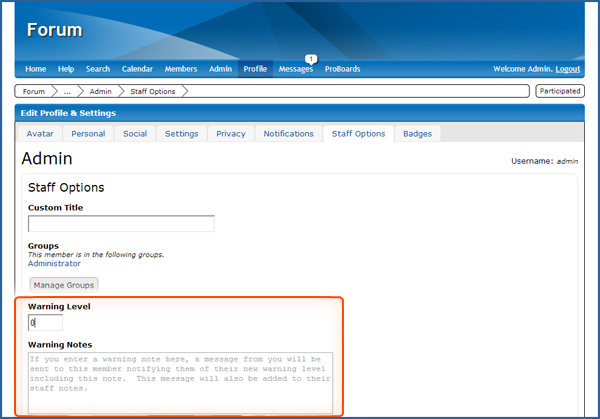This screenshot has height=419, width=600.
Task: Switch to the Privacy tab
Action: tap(231, 134)
